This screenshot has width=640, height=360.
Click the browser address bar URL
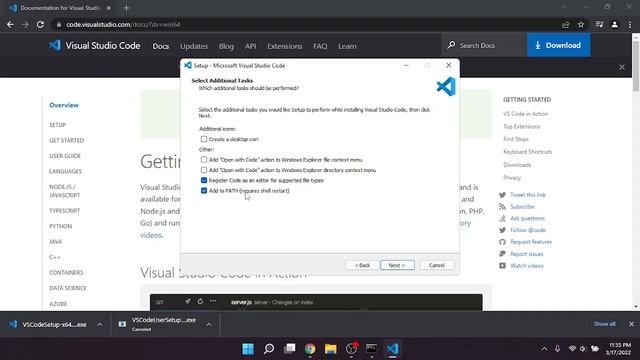[123, 24]
